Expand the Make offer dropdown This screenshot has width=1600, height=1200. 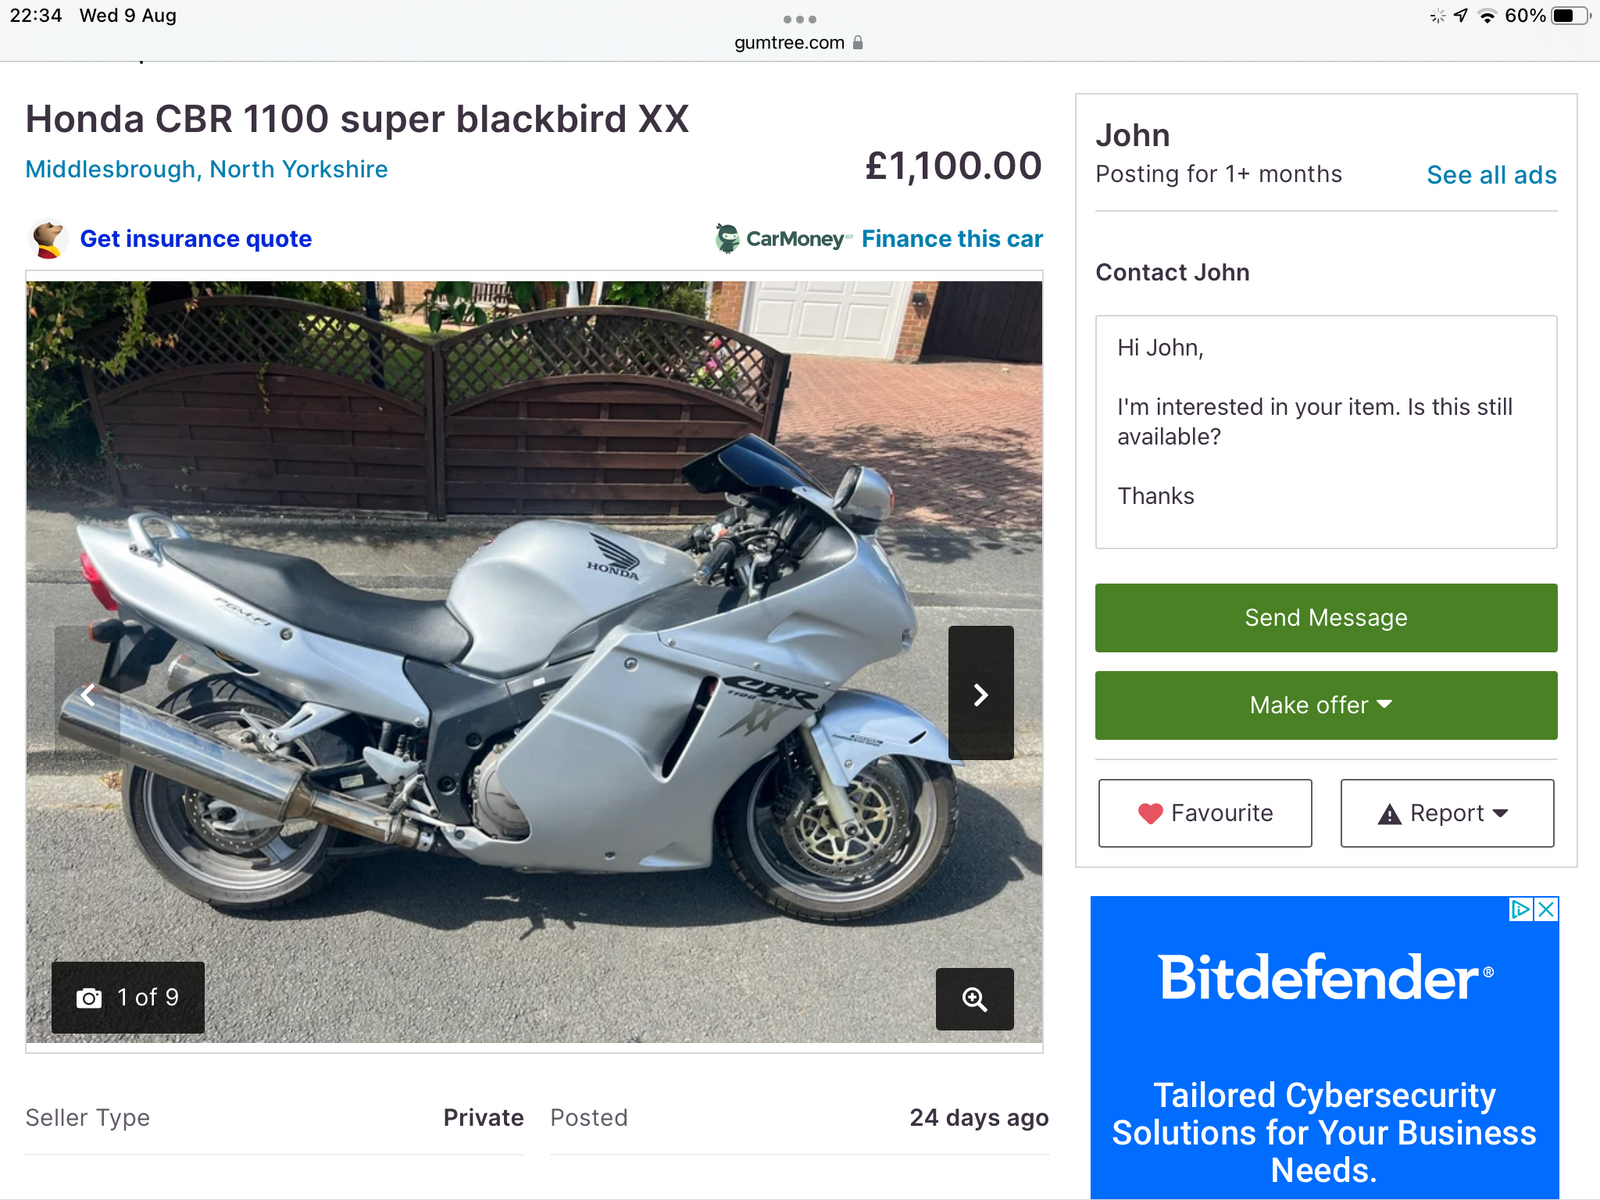[1326, 705]
